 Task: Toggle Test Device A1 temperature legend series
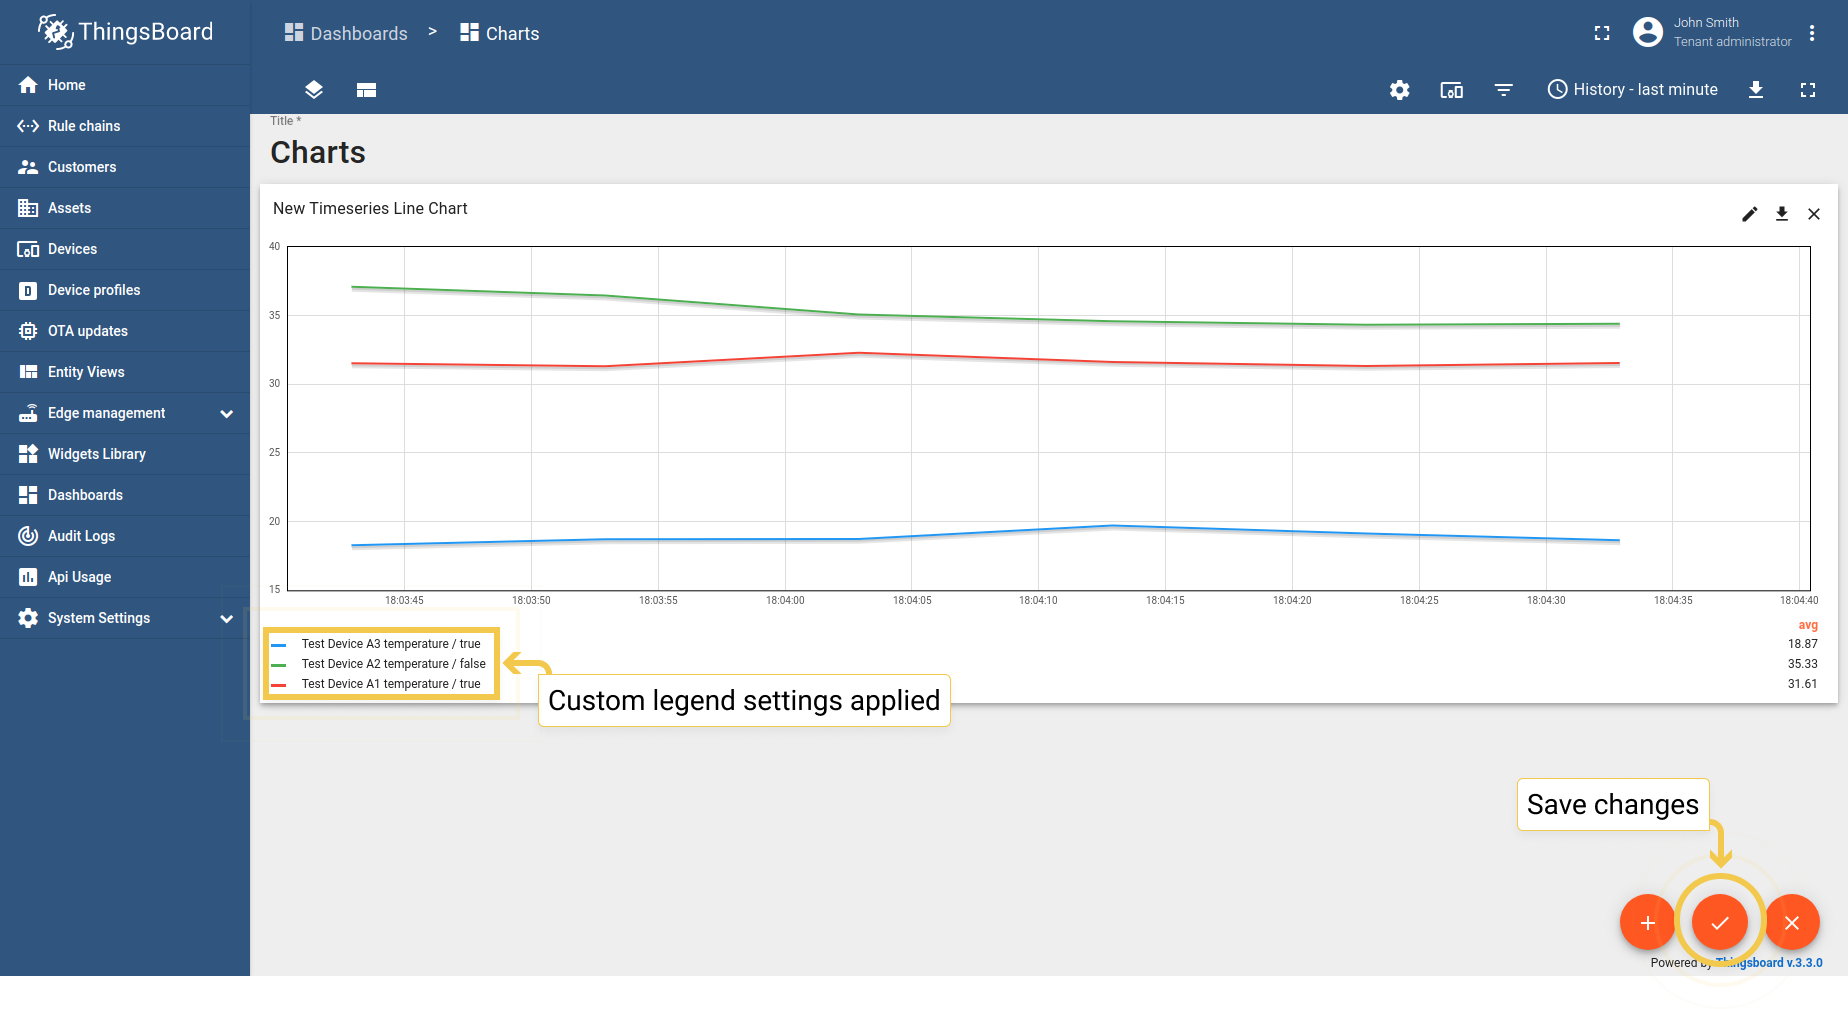[391, 684]
